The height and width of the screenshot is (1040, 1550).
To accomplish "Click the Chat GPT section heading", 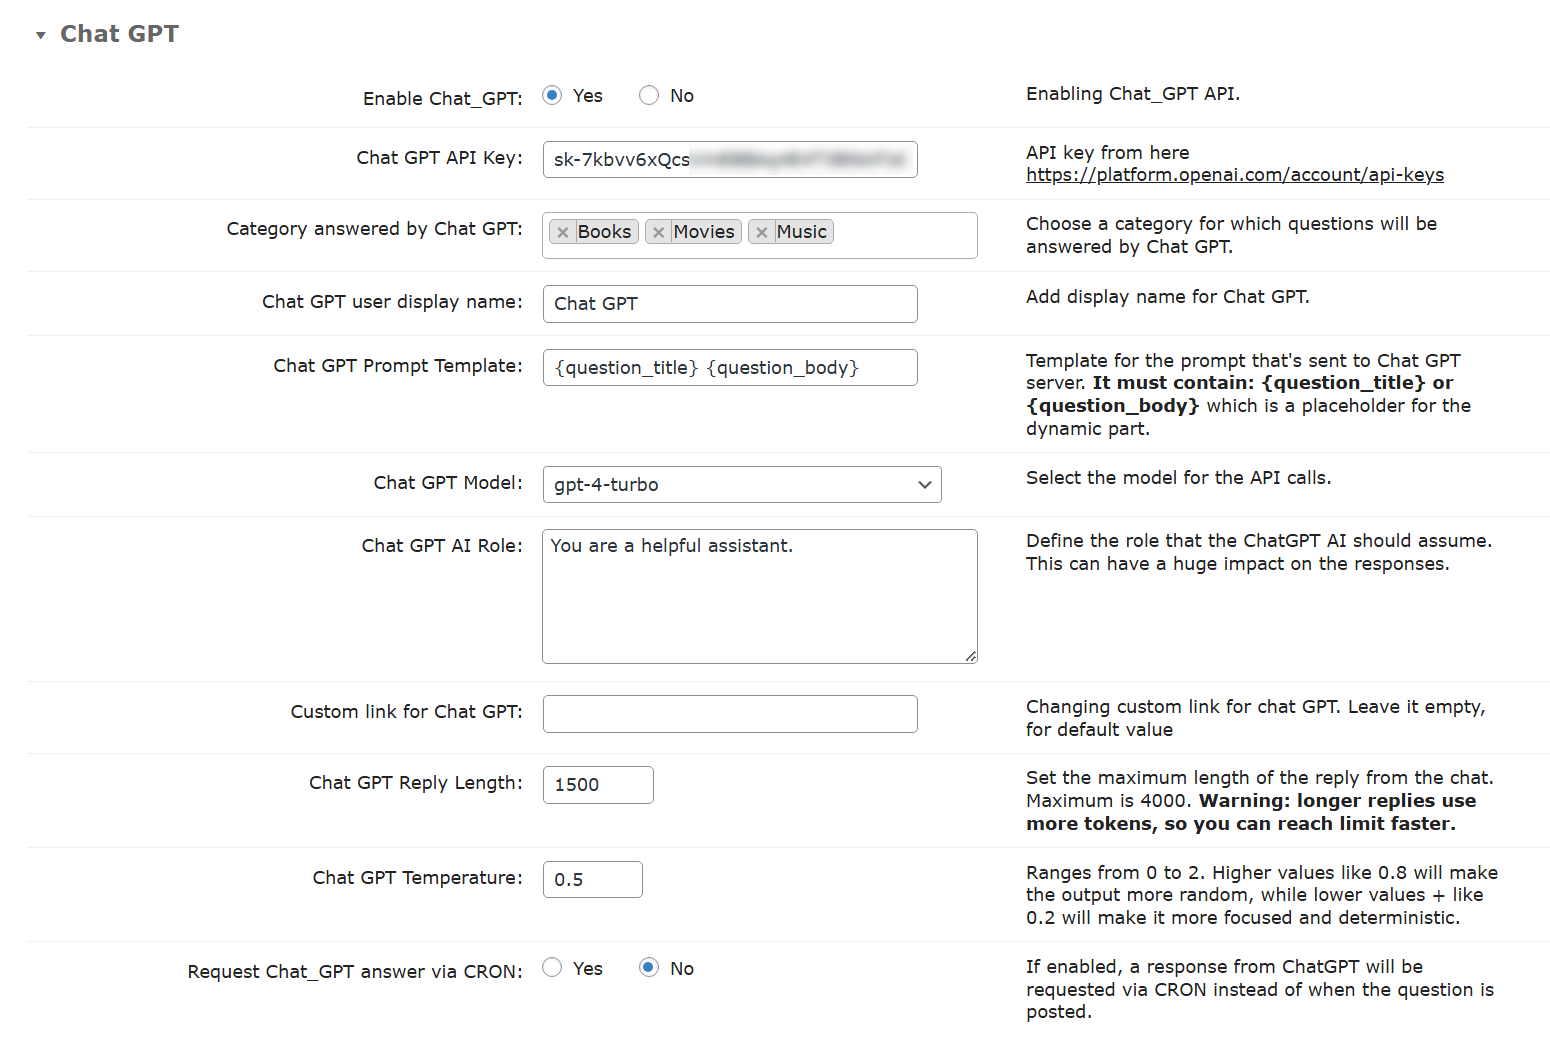I will tap(119, 34).
